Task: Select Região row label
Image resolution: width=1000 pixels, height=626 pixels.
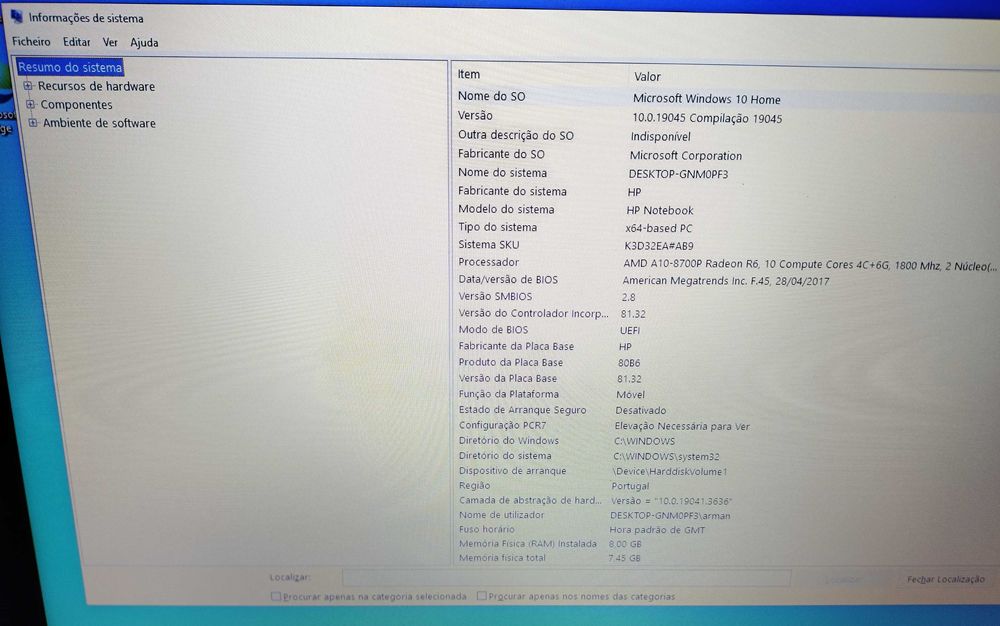Action: 474,485
